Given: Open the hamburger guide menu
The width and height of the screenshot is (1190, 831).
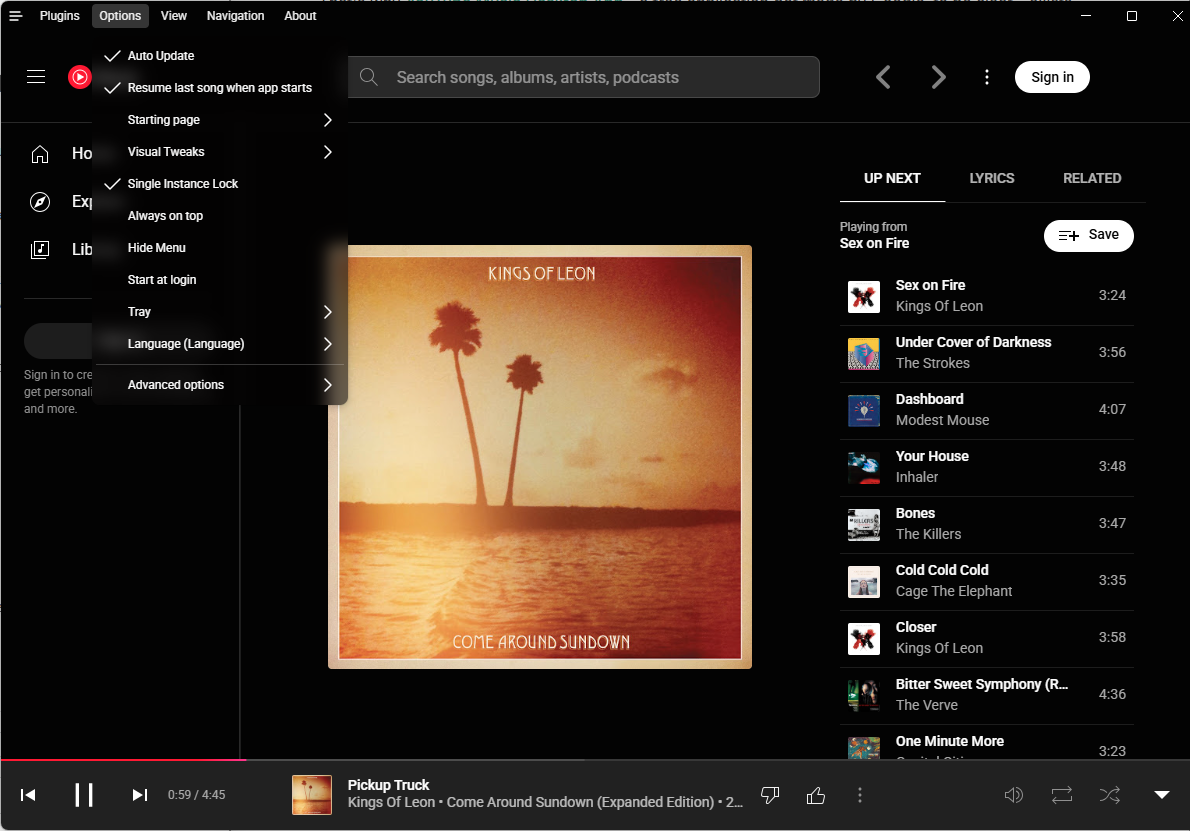Looking at the screenshot, I should click(x=36, y=77).
